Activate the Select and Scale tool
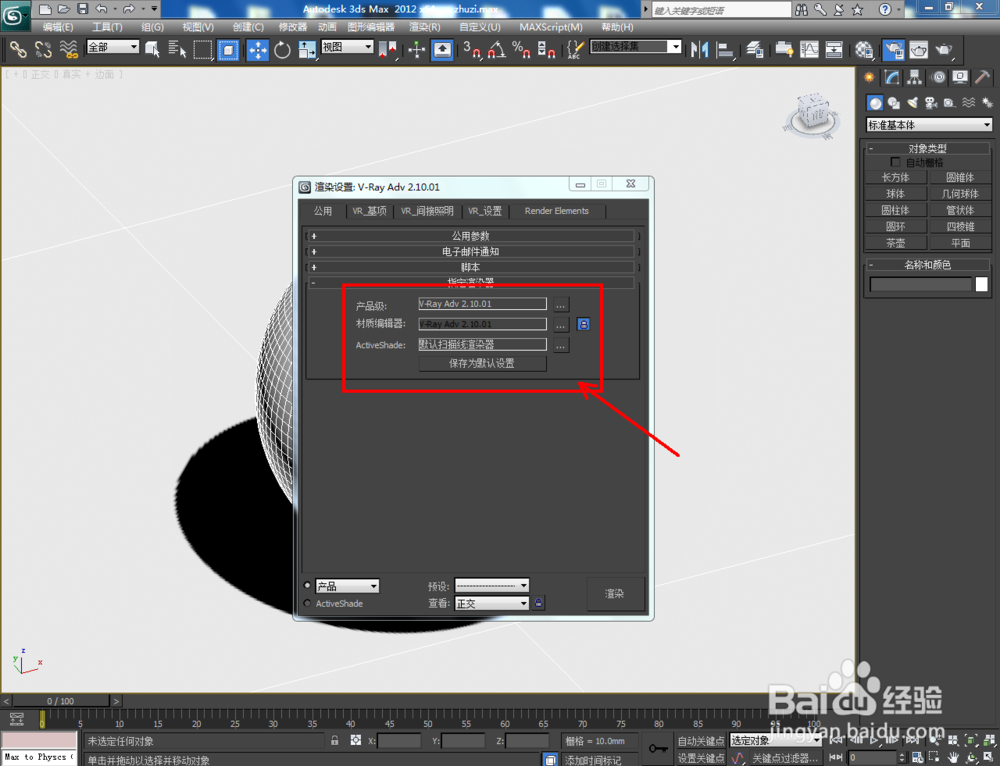1000x766 pixels. tap(307, 49)
